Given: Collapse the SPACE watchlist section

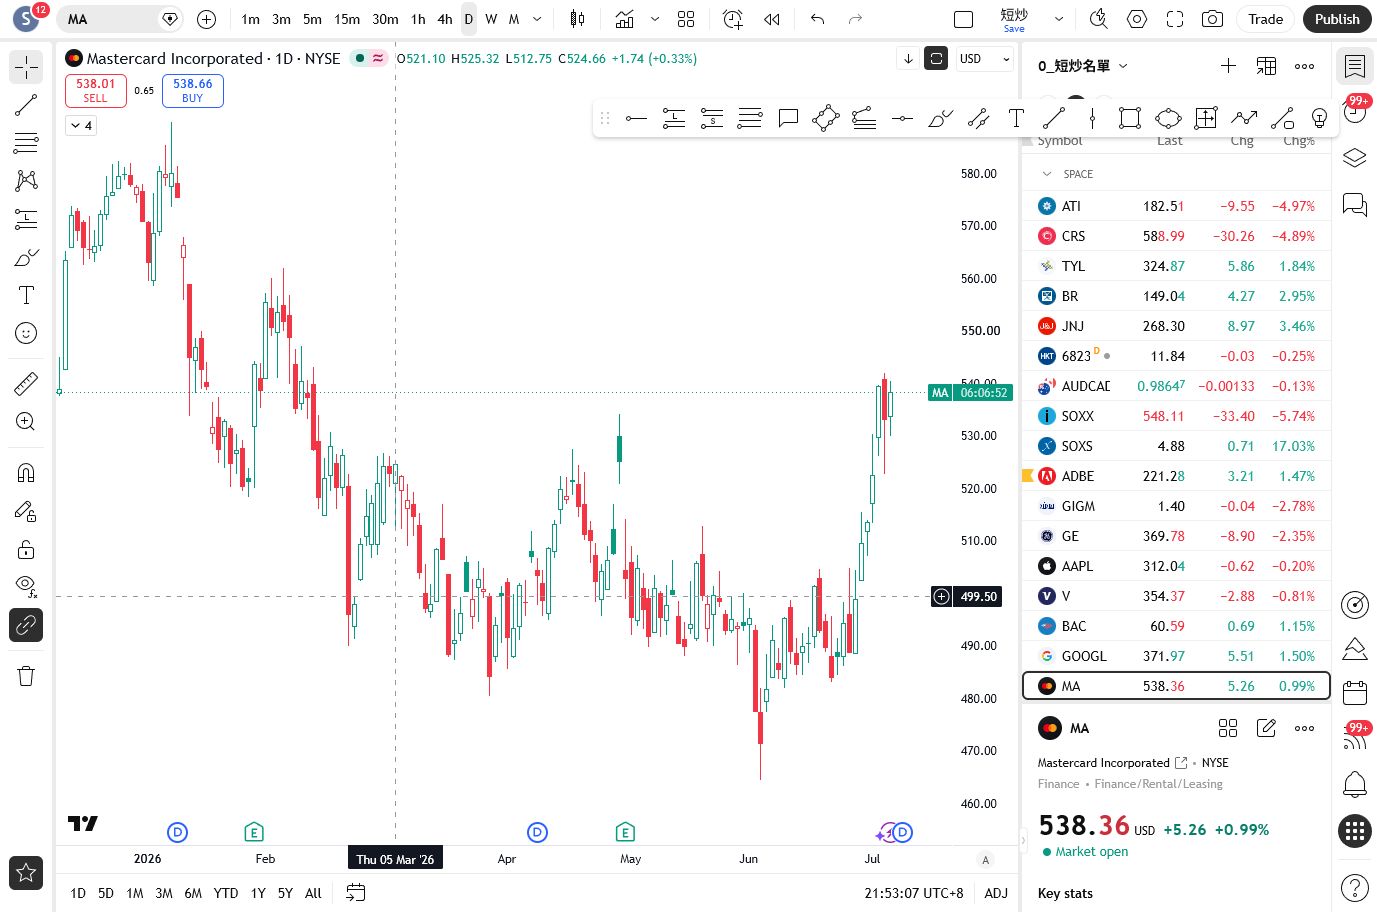Looking at the screenshot, I should tap(1047, 174).
